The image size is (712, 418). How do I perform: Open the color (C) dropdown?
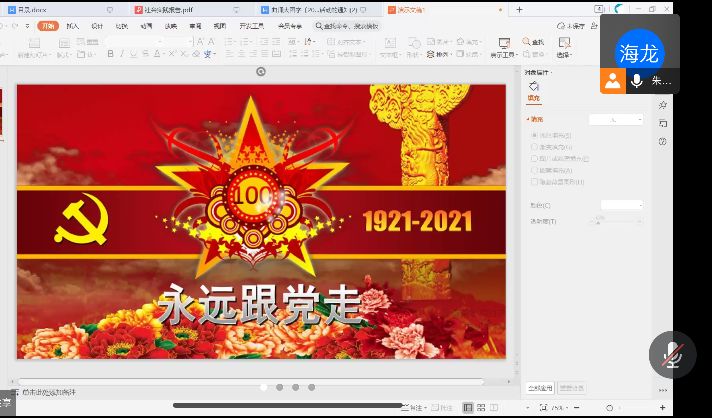(x=622, y=205)
